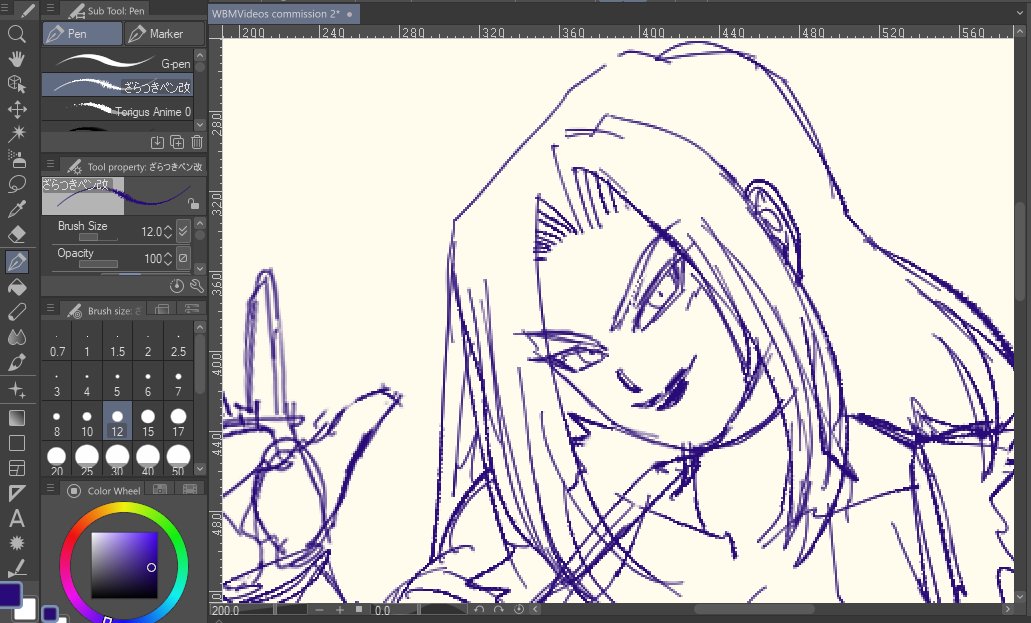1031x623 pixels.
Task: Toggle Opacity dynamics button
Action: click(183, 258)
